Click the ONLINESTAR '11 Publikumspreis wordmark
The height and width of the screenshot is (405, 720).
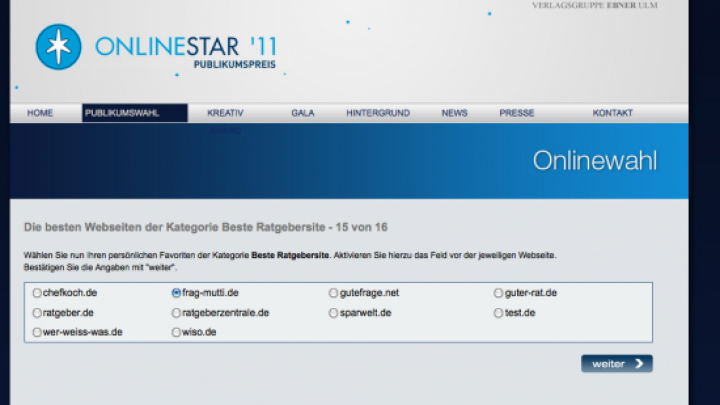coord(186,52)
